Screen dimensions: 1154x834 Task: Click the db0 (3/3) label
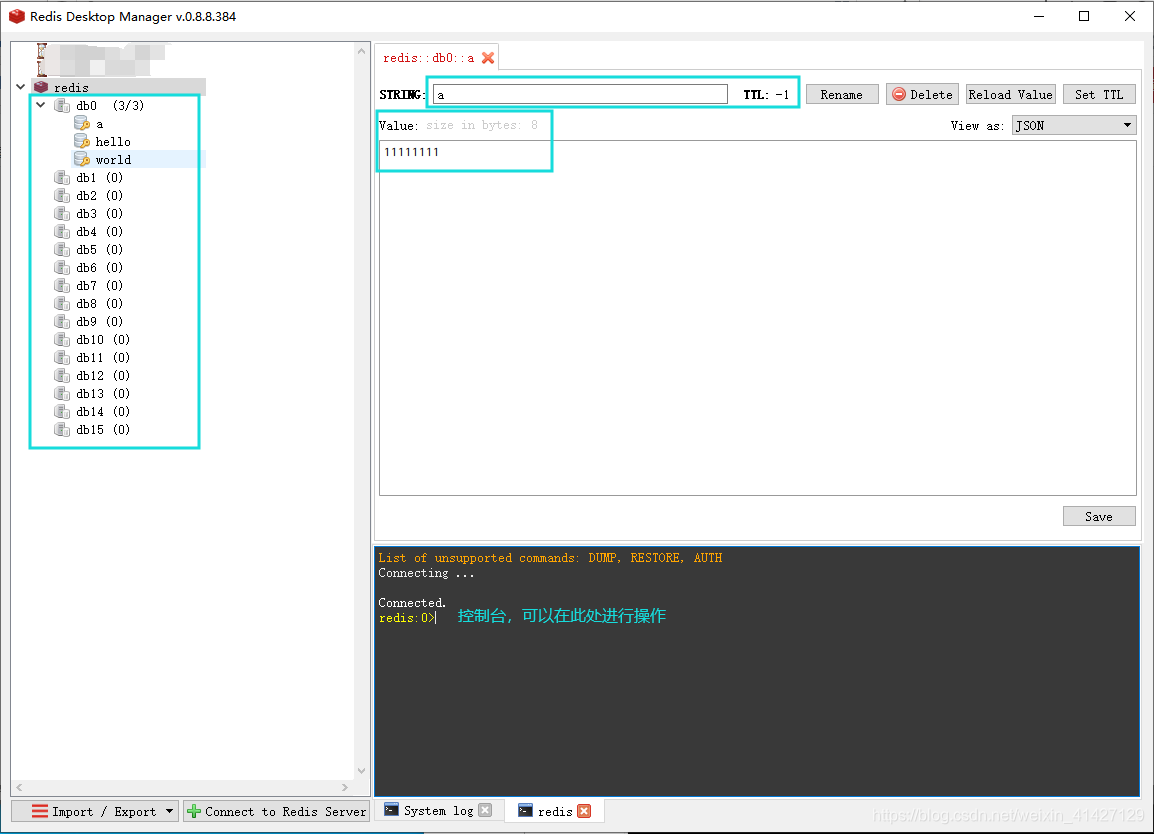110,105
